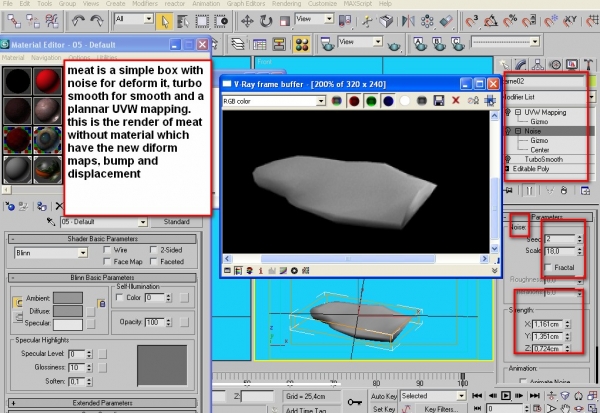This screenshot has height=413, width=600.
Task: Click the Set Key button
Action: click(384, 409)
